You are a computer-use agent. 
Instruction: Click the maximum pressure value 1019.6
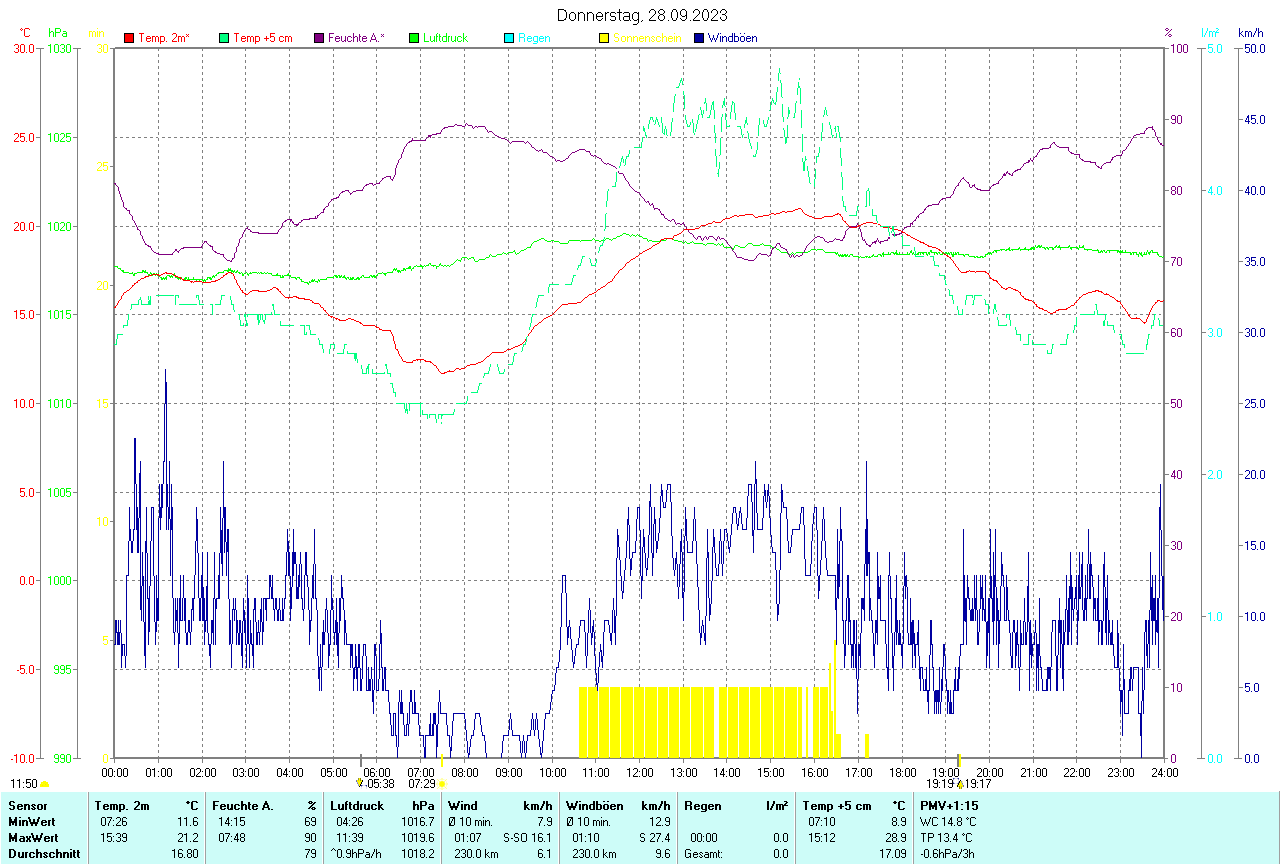click(418, 838)
